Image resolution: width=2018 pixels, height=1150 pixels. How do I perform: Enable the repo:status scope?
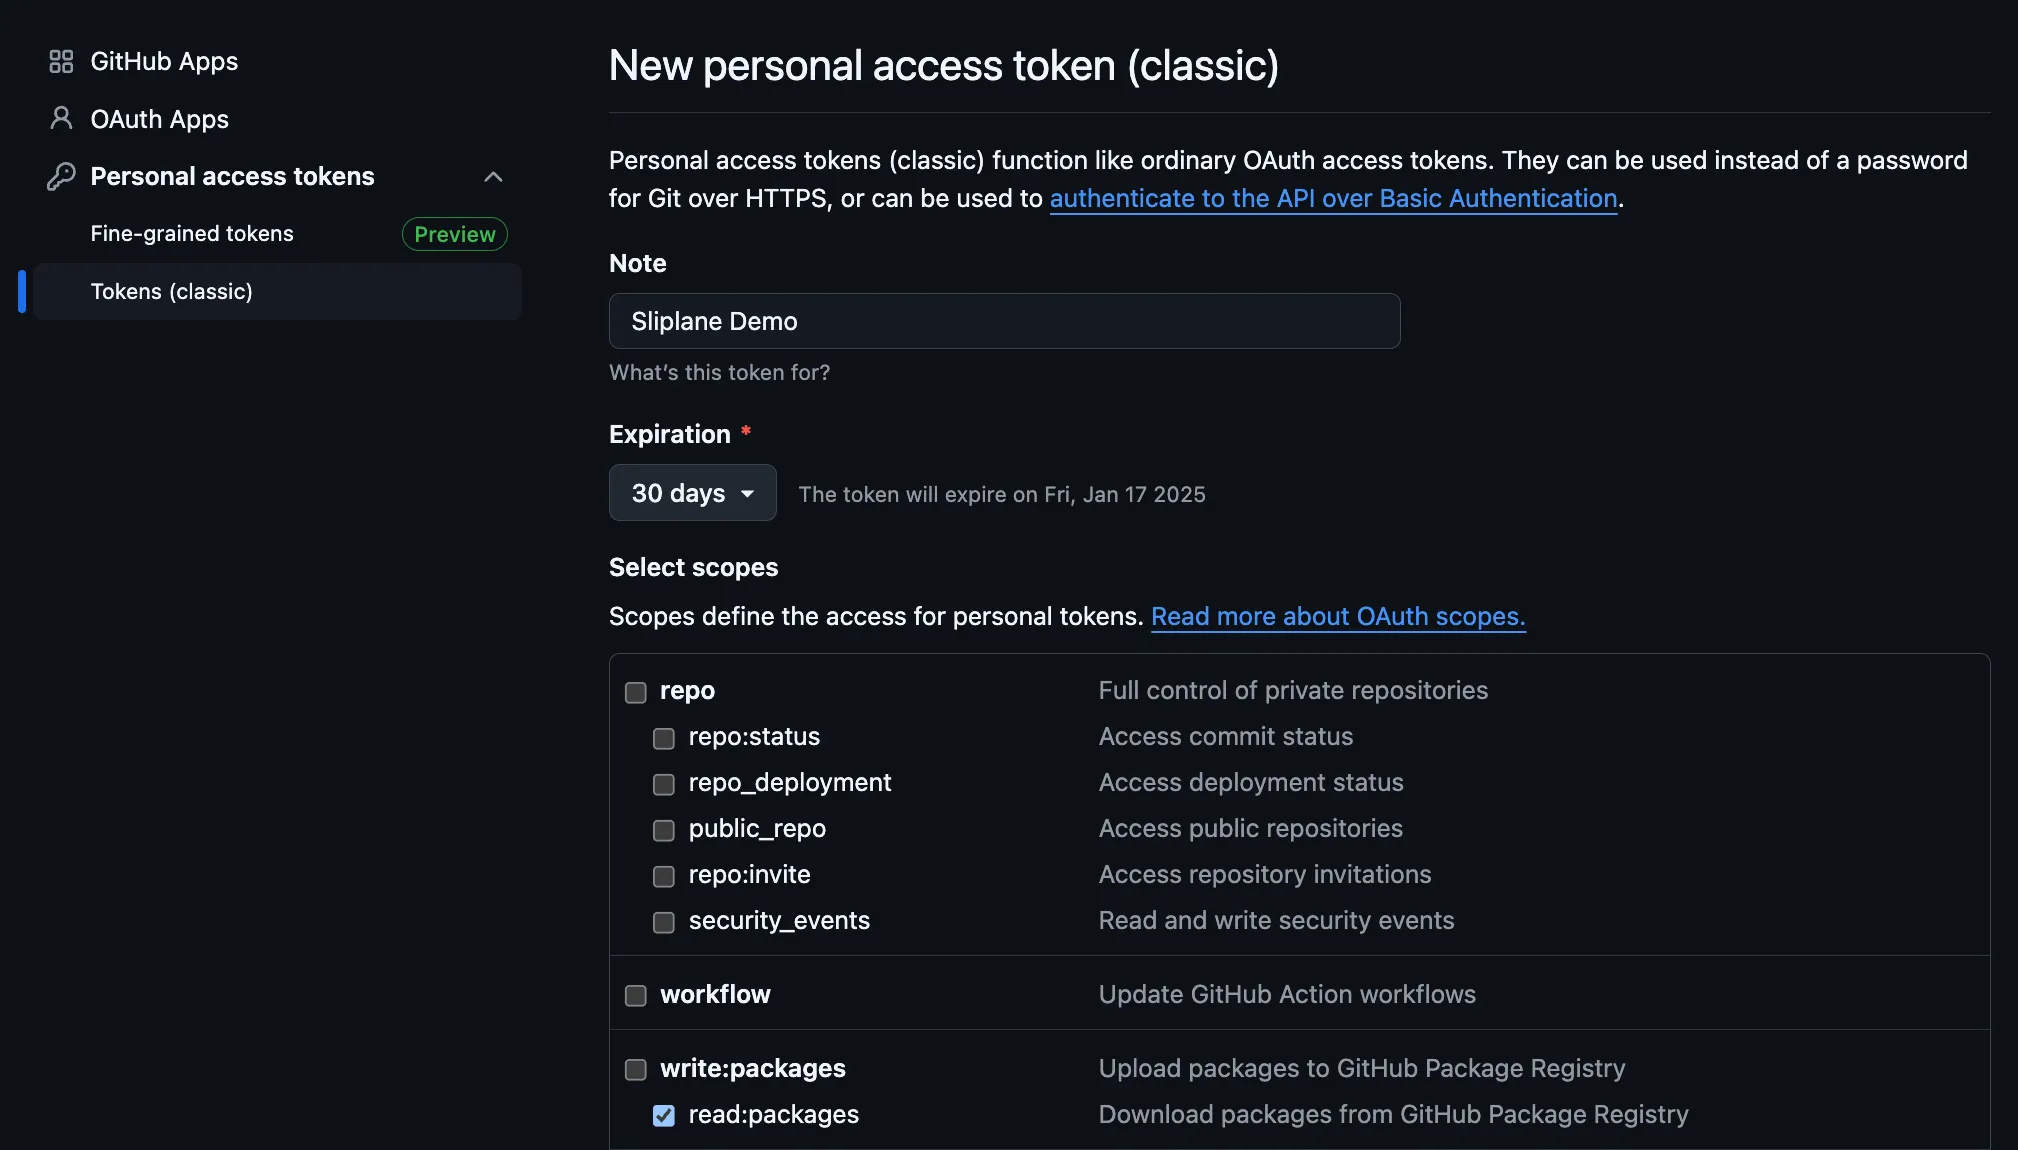664,738
